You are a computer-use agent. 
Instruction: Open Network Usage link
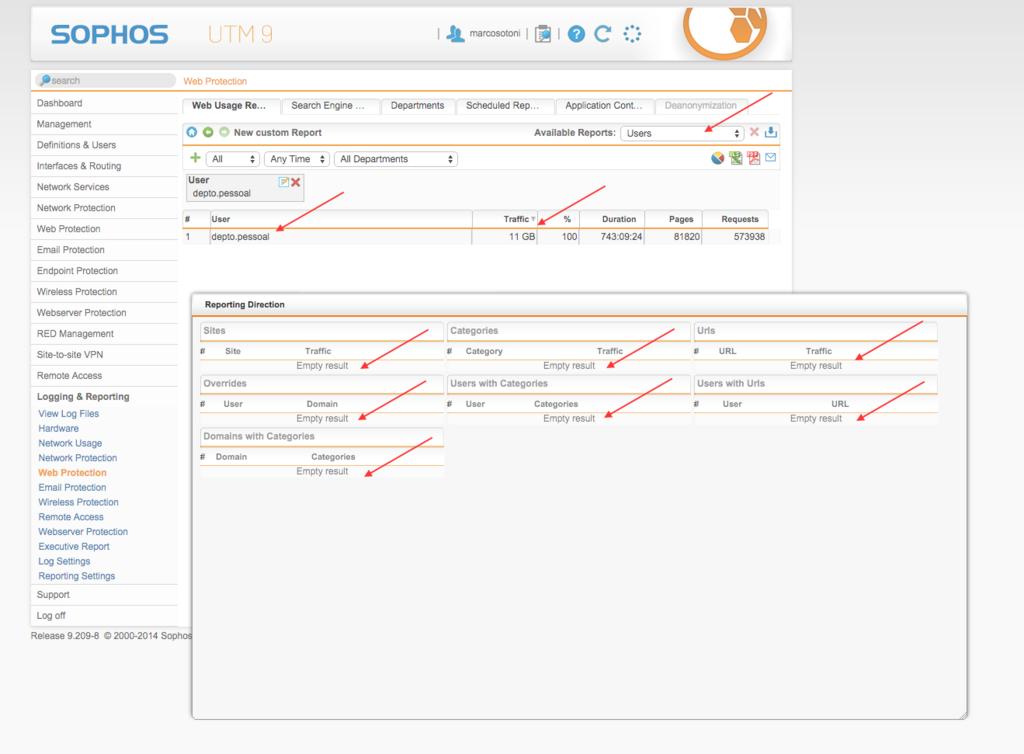pos(70,443)
